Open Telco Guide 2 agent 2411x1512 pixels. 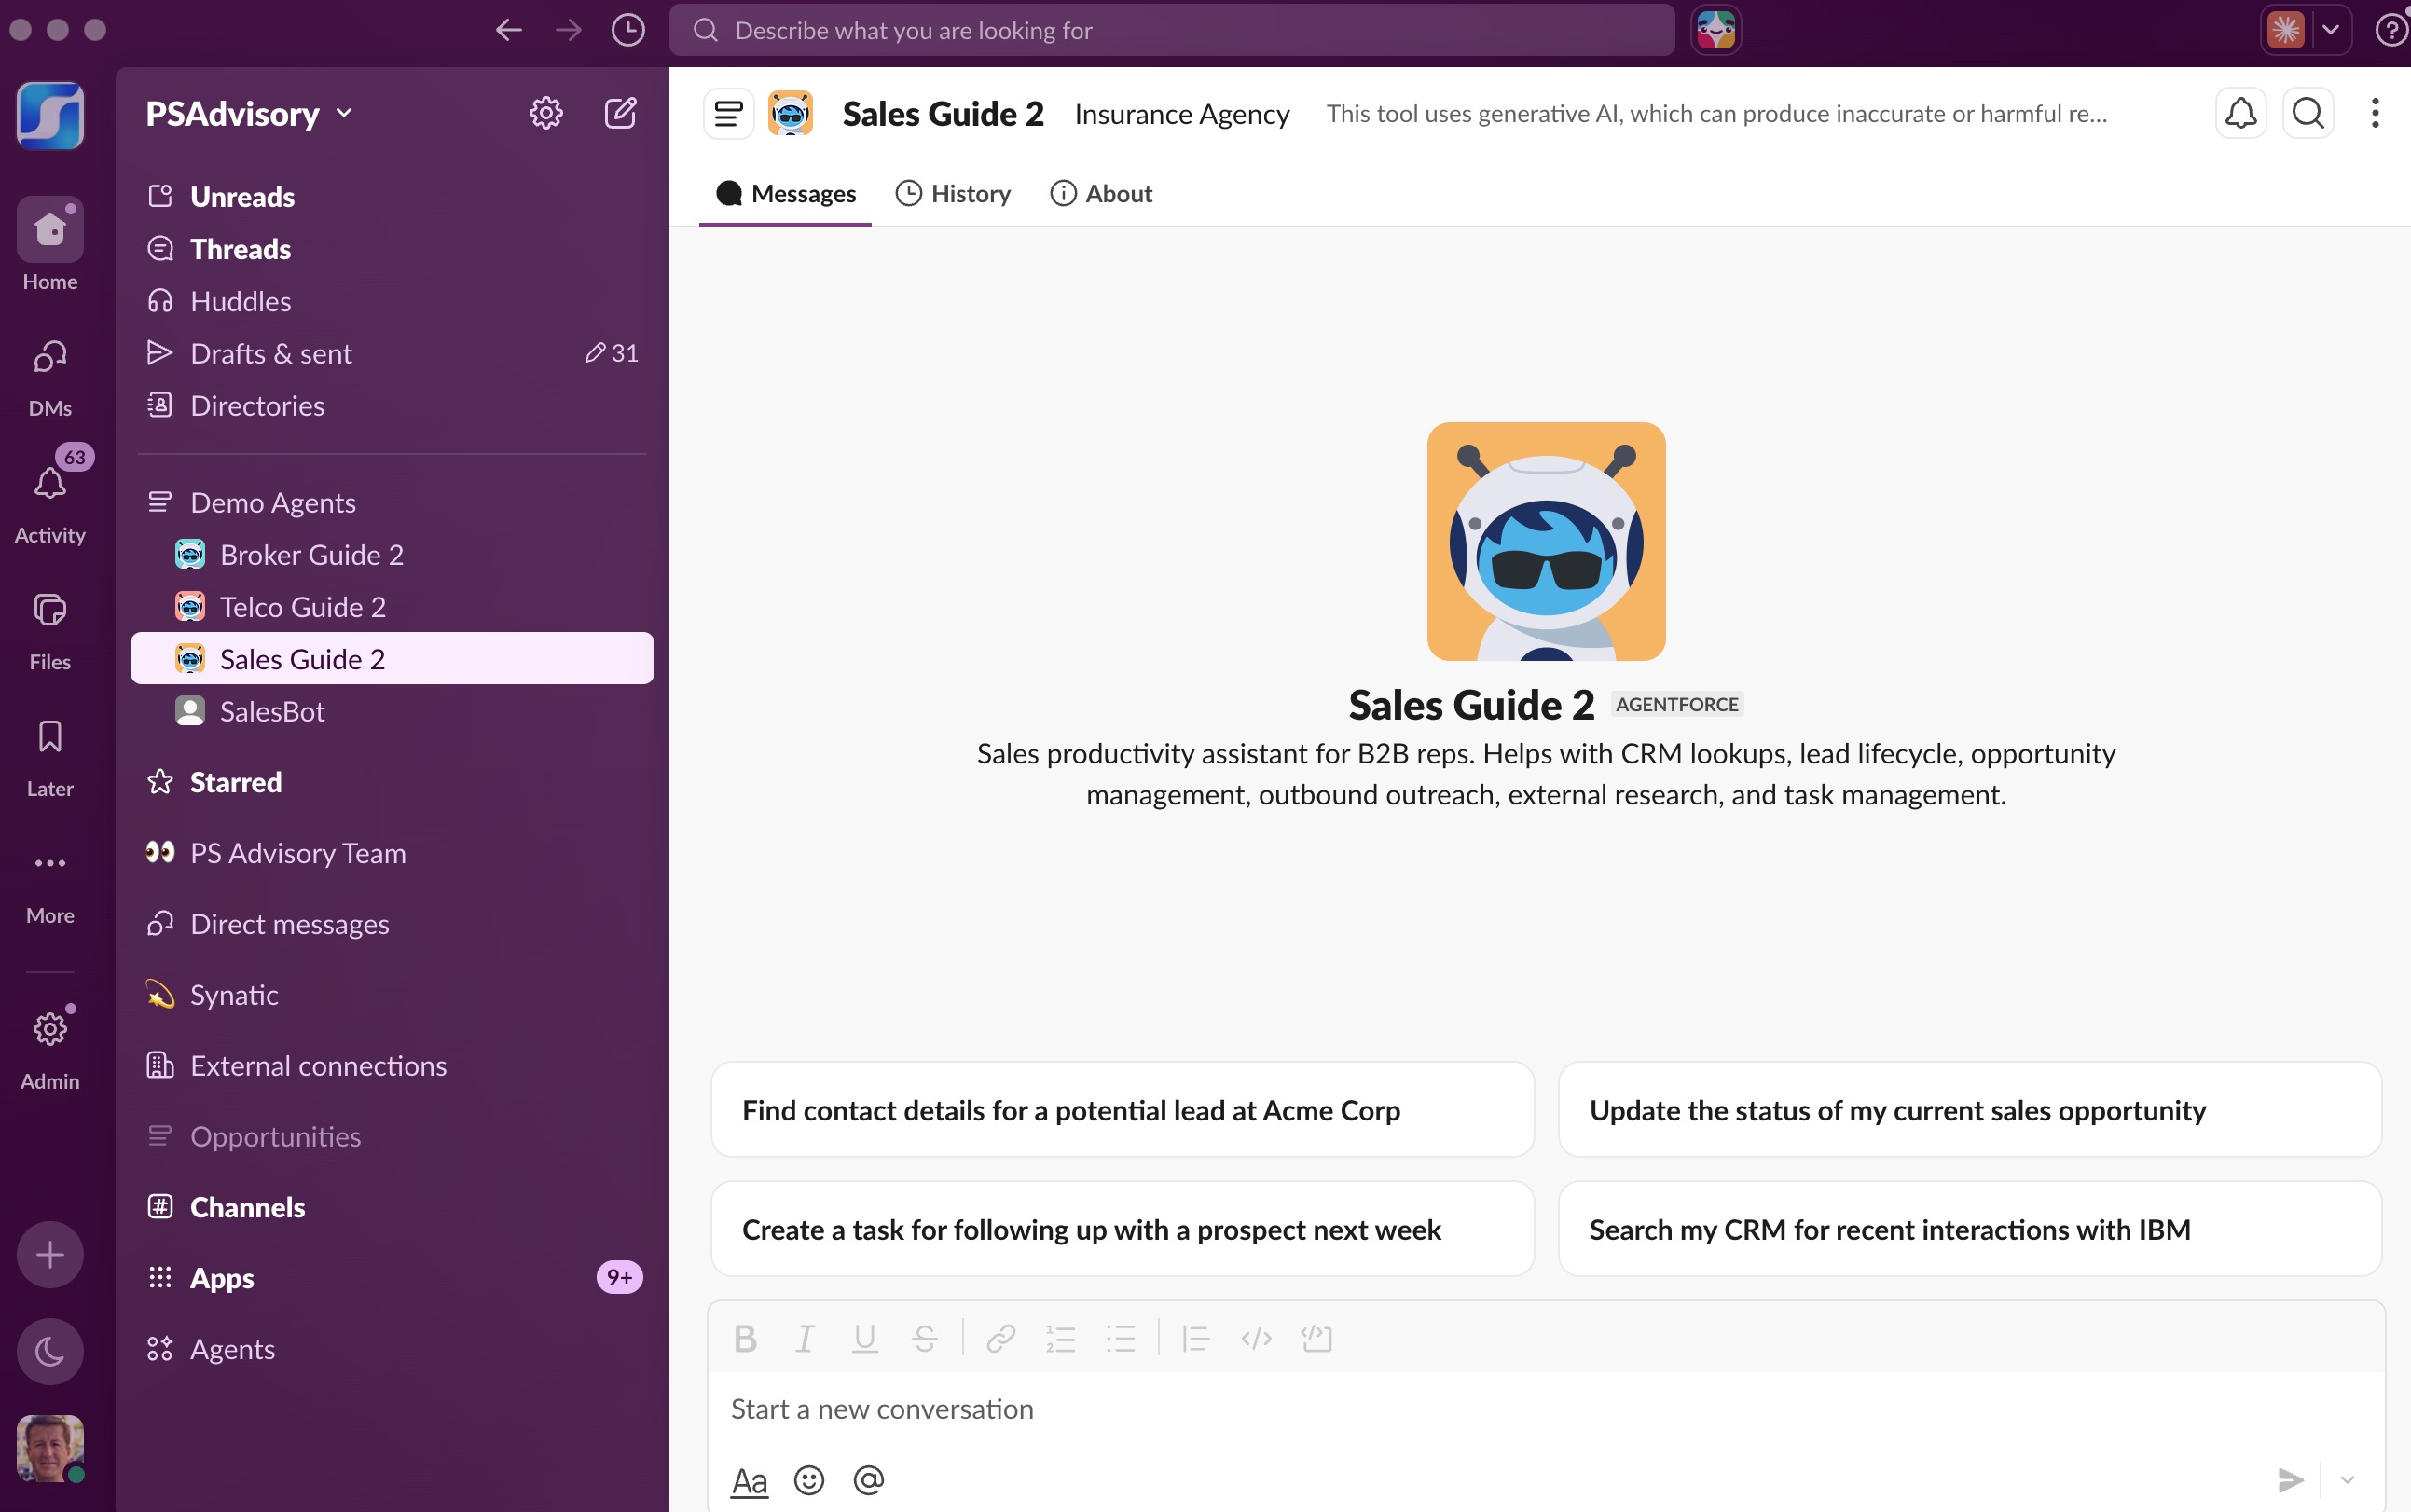tap(392, 606)
